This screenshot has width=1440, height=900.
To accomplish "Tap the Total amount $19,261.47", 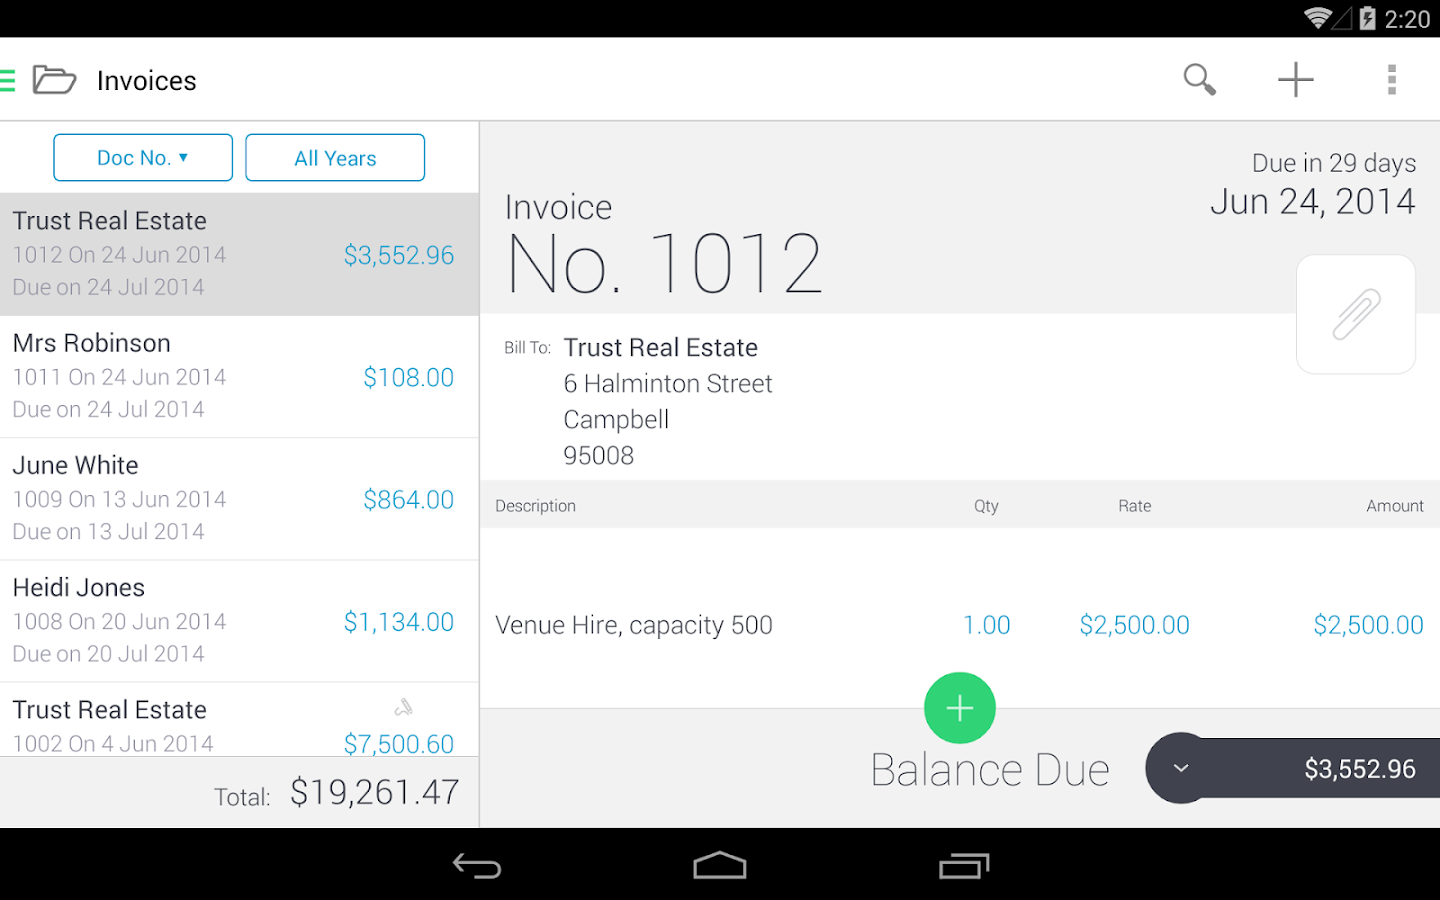I will 374,795.
